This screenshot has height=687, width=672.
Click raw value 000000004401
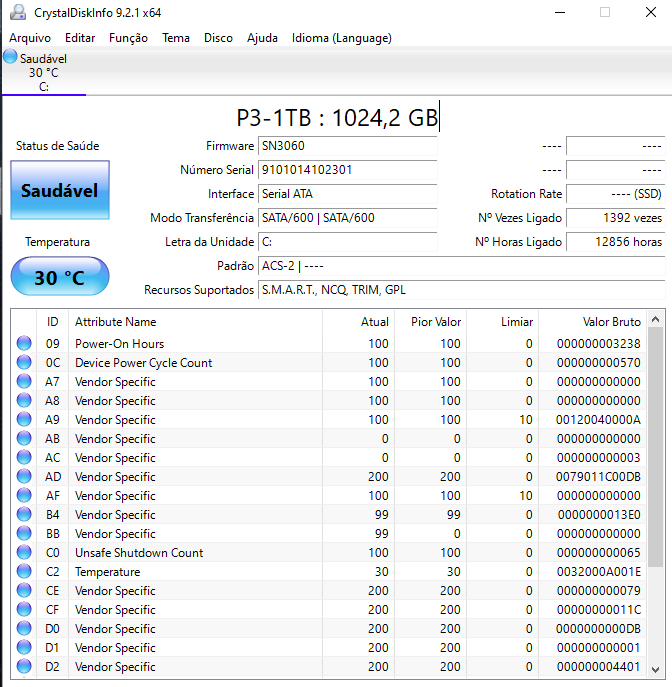[x=598, y=667]
